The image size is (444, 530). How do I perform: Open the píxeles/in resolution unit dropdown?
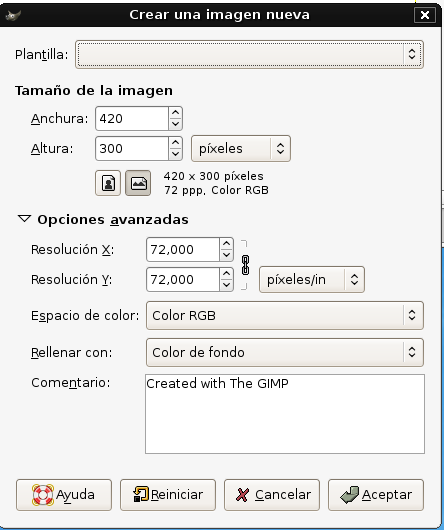(312, 280)
